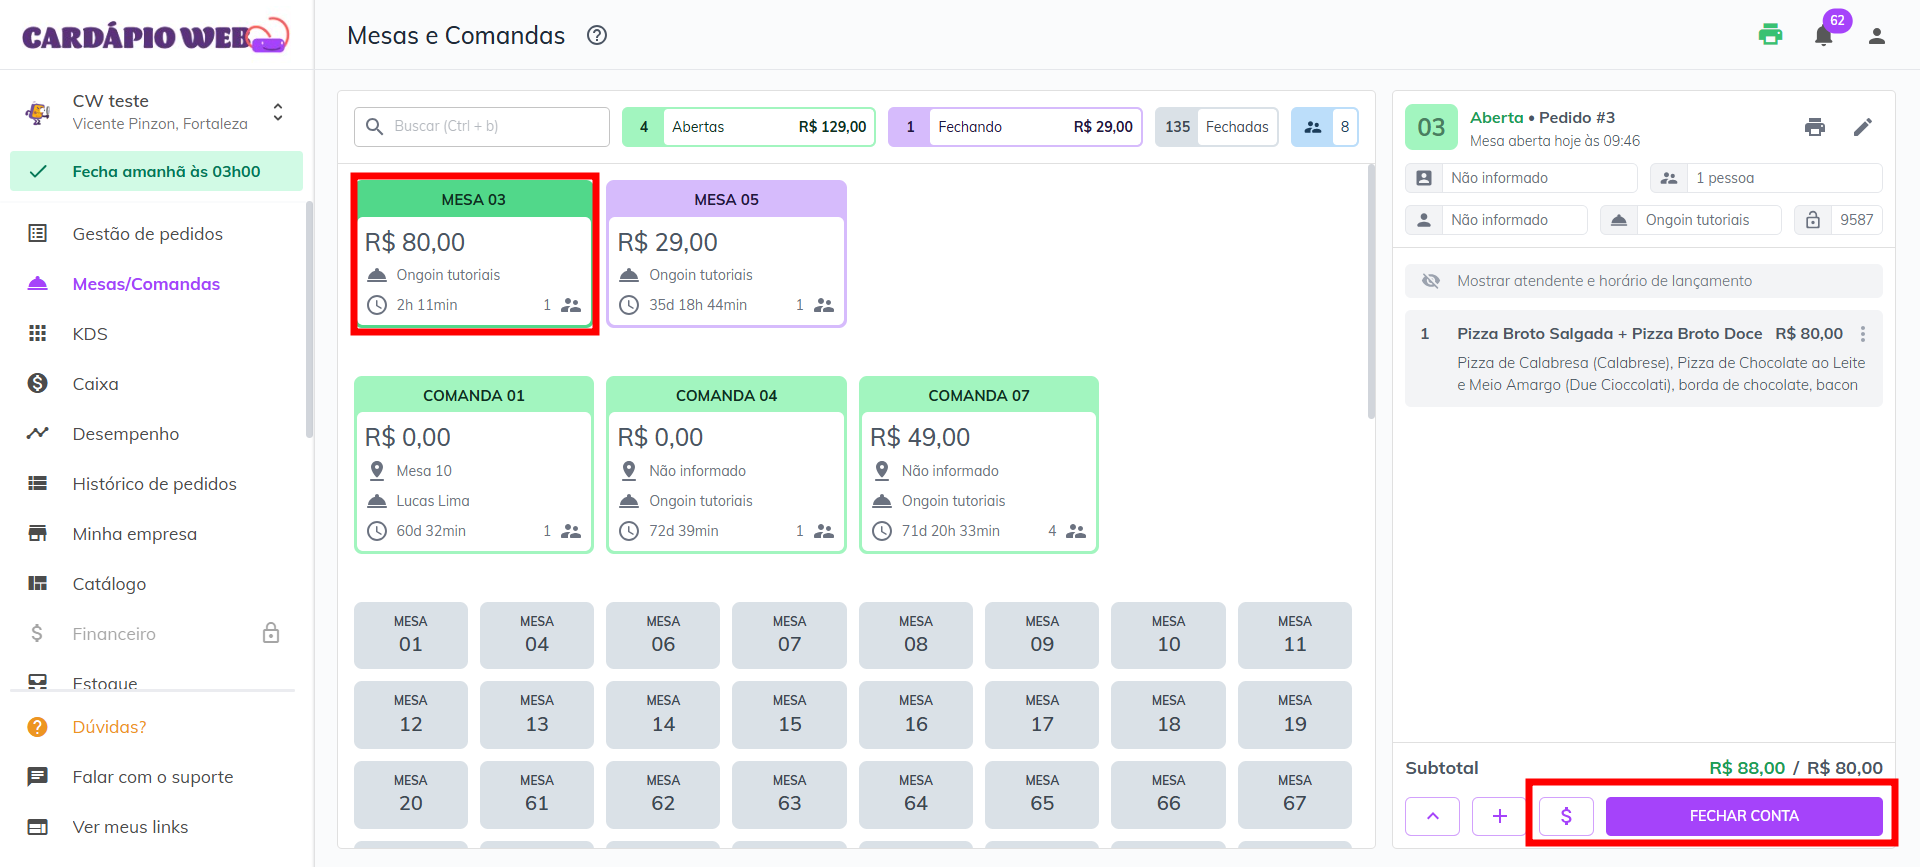The height and width of the screenshot is (867, 1920).
Task: Click the green printer icon in header
Action: coord(1770,35)
